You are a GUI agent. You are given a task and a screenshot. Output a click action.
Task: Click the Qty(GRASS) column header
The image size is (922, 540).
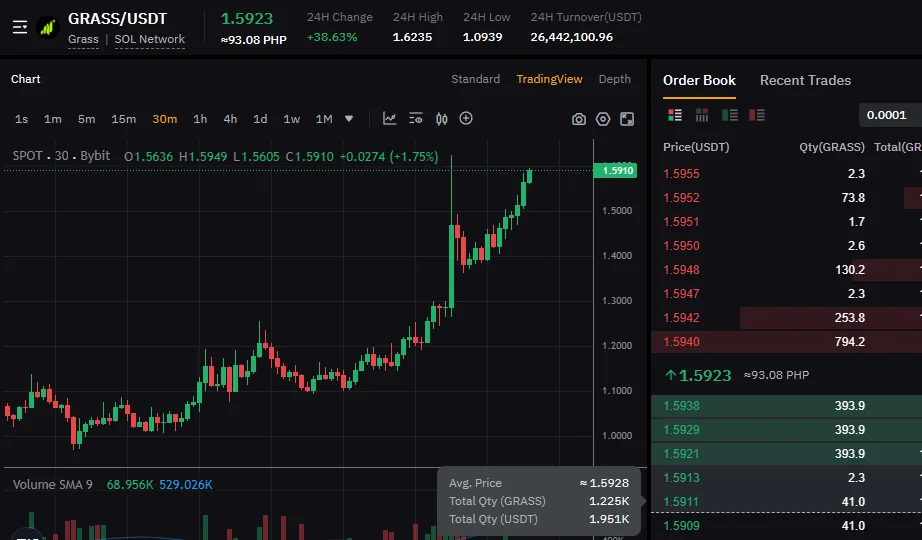coord(831,147)
